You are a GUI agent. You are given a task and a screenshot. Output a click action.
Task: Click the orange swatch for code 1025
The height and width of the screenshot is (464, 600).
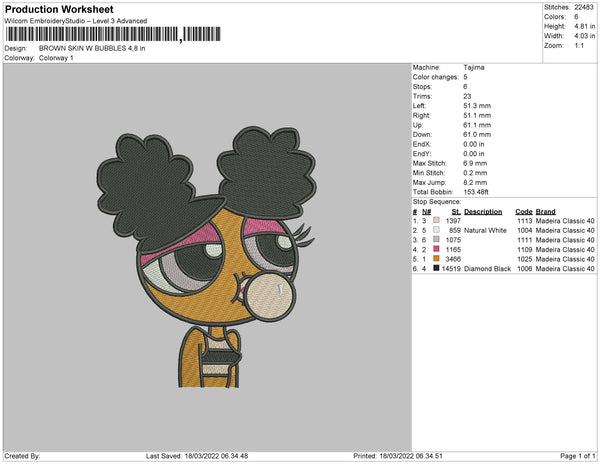[436, 259]
